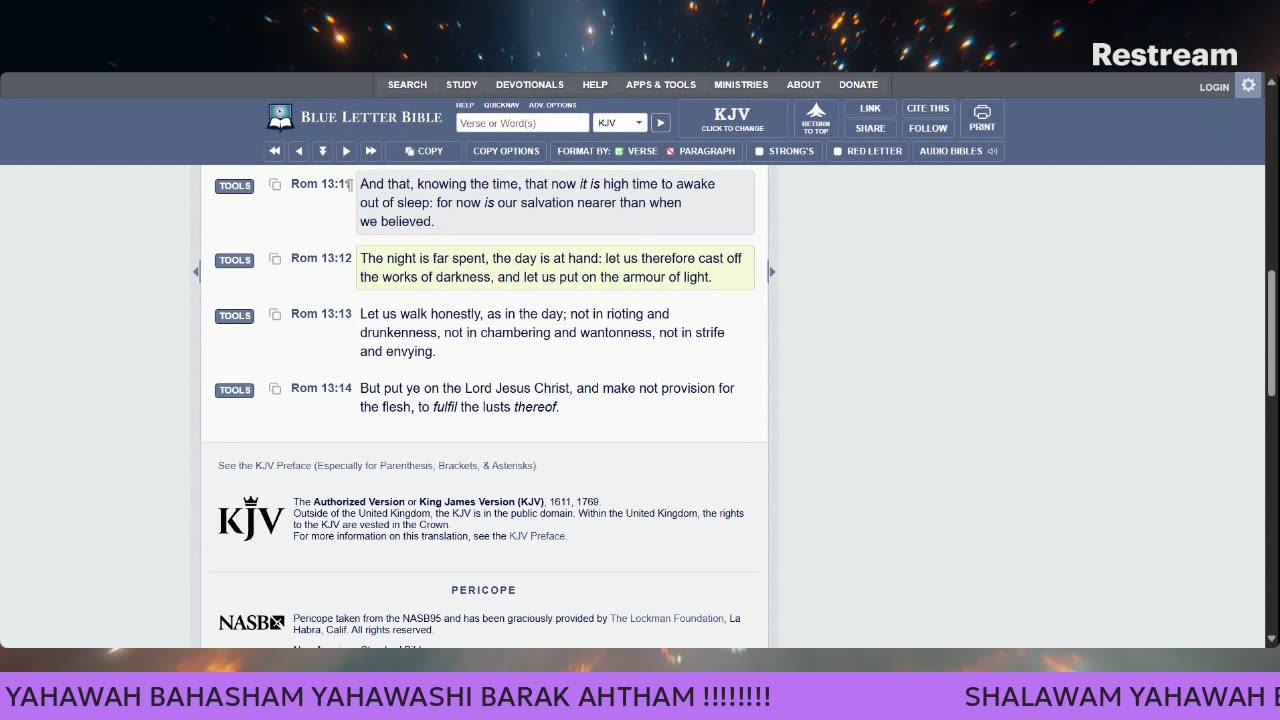This screenshot has height=720, width=1280.
Task: Open the Devotionals menu
Action: [x=530, y=85]
